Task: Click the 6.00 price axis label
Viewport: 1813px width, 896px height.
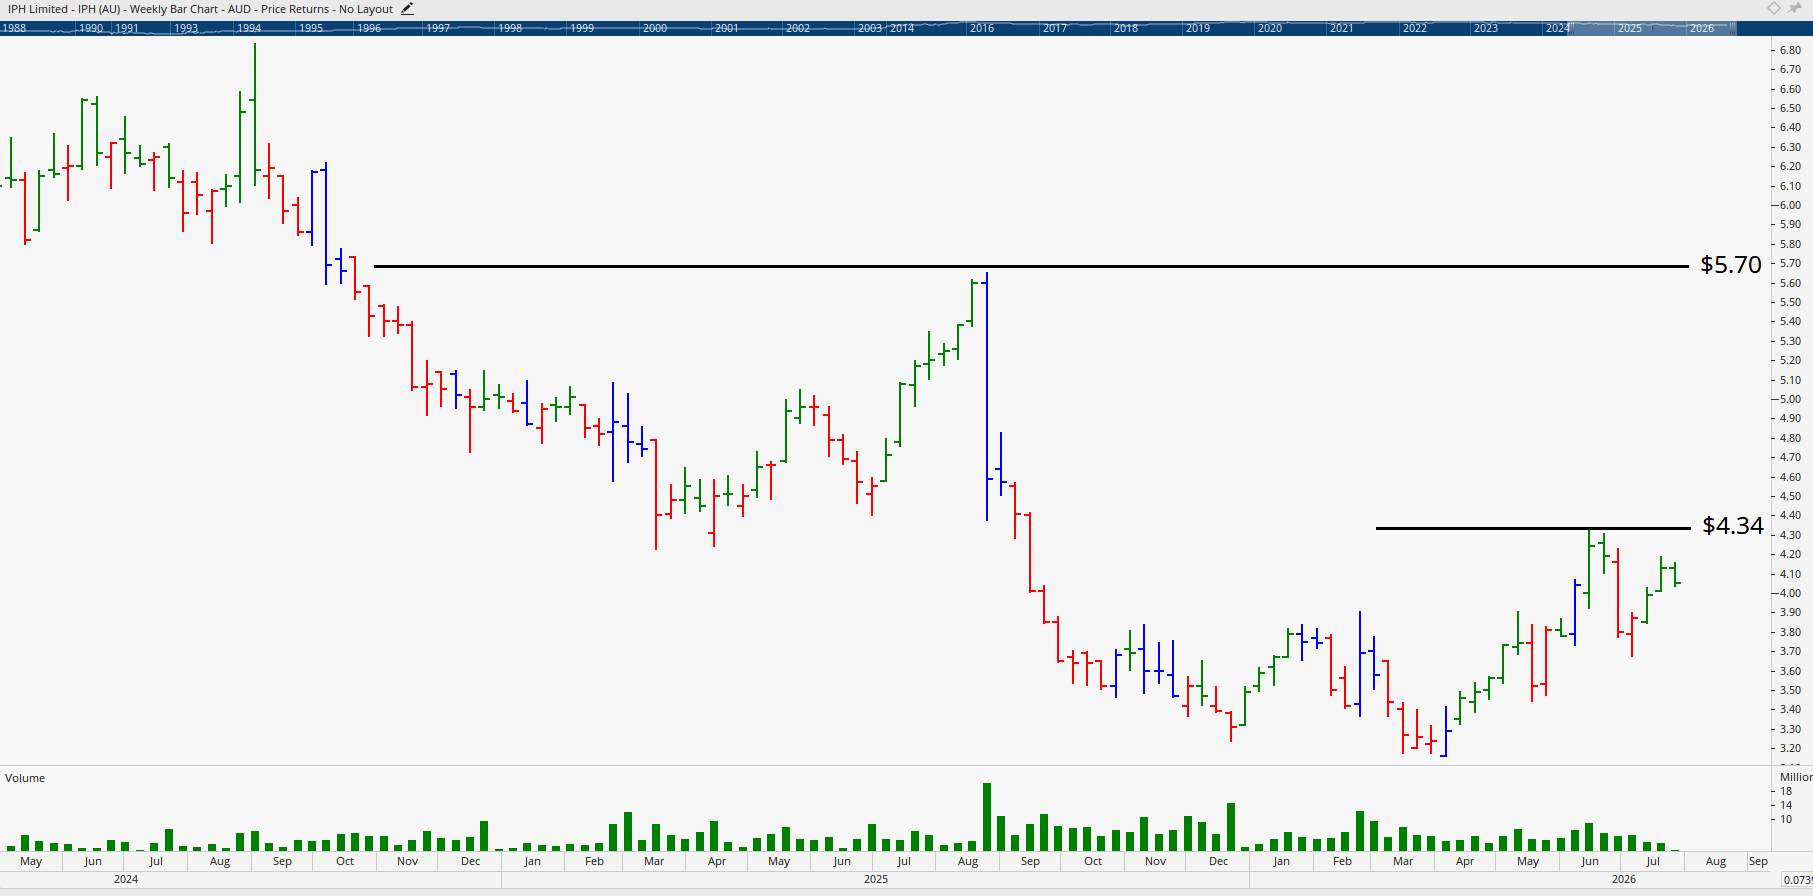Action: coord(1790,205)
